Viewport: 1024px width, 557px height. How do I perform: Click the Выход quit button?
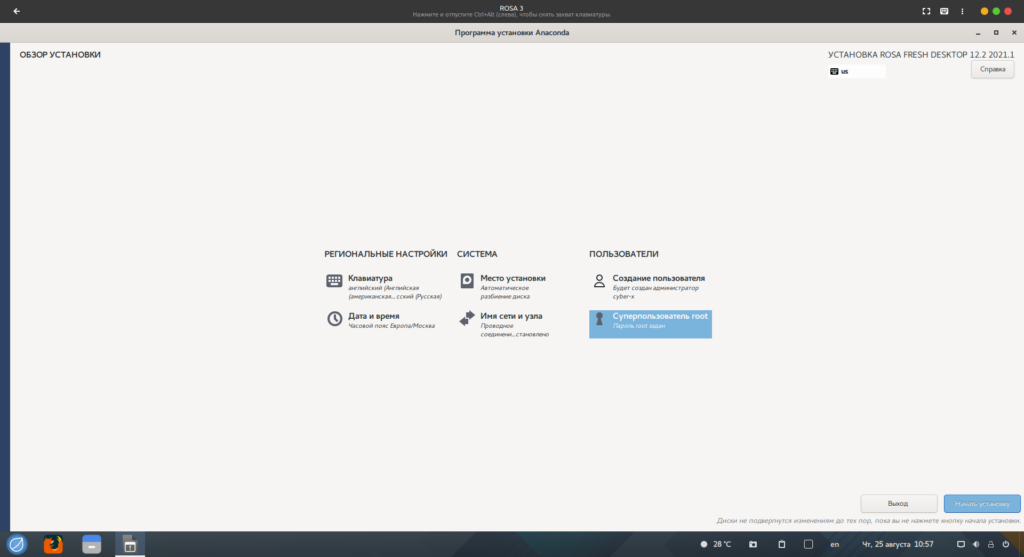click(x=898, y=504)
